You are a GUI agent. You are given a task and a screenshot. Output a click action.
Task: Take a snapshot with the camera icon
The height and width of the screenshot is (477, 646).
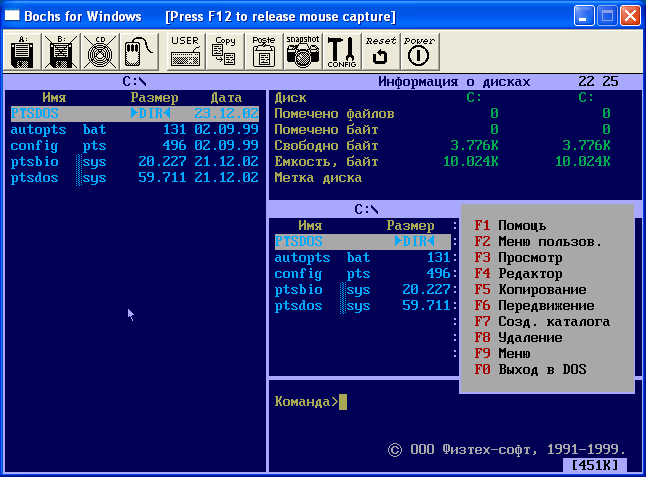point(303,52)
